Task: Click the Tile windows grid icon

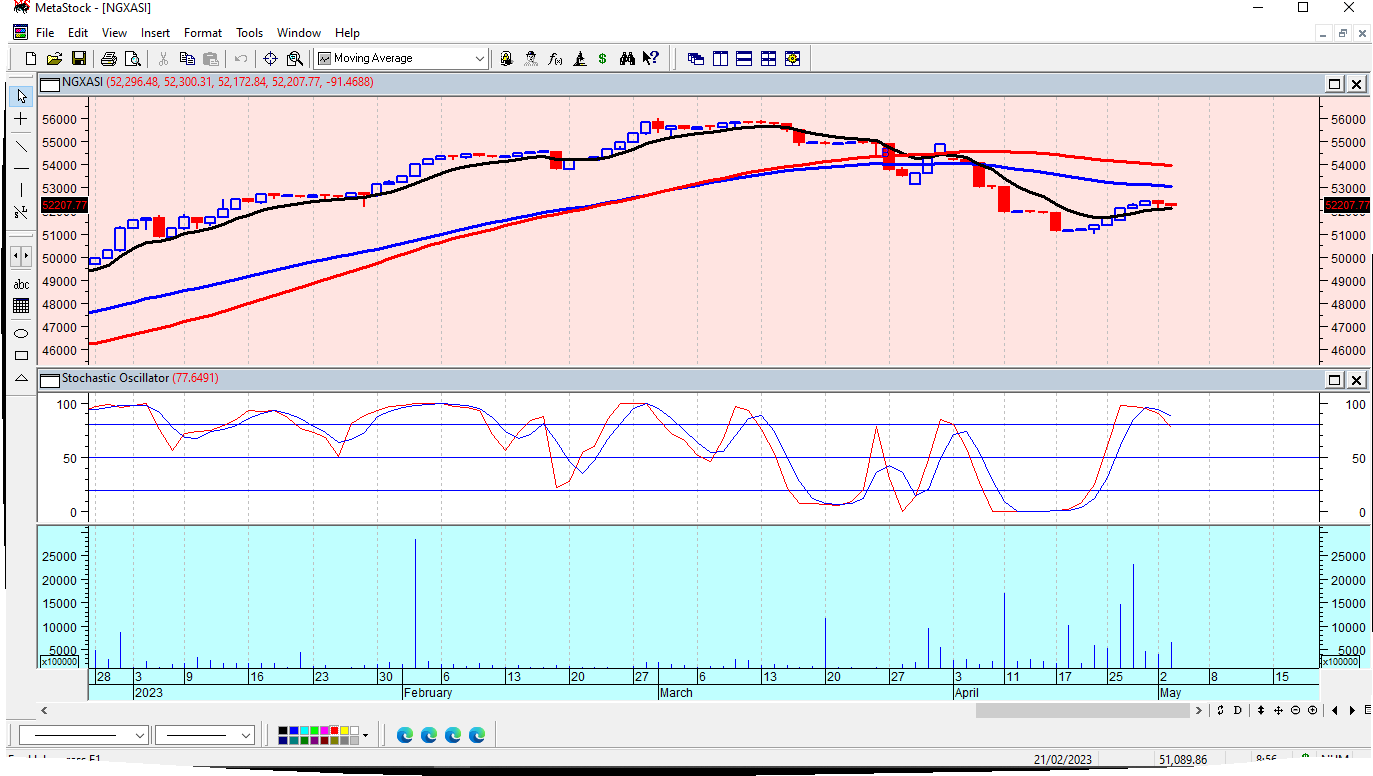Action: (768, 59)
